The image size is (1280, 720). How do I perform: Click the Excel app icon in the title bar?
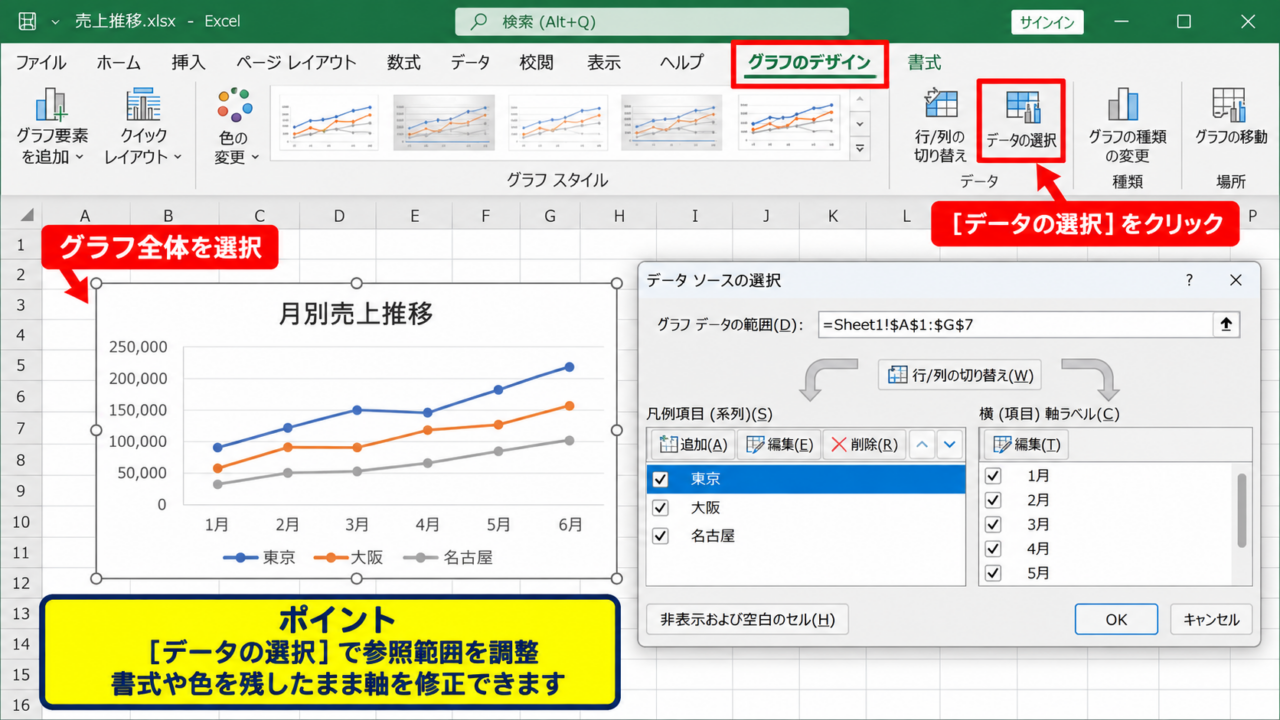click(28, 21)
